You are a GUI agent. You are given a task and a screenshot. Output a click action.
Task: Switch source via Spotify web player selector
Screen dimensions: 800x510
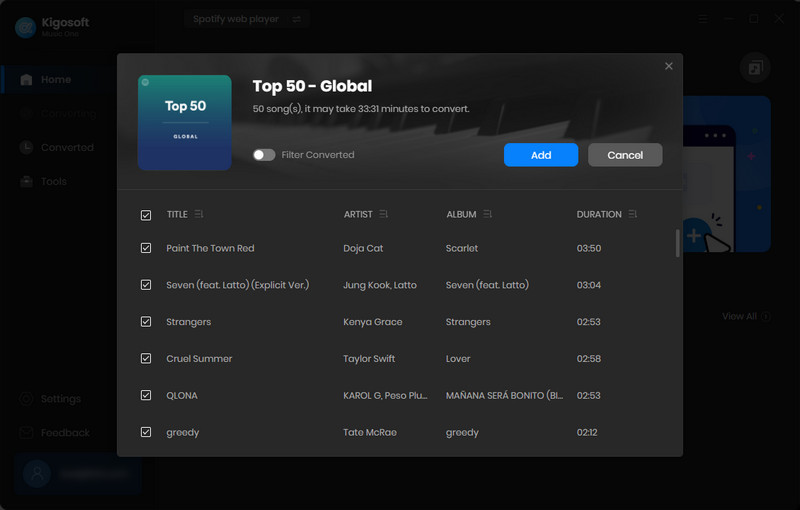pyautogui.click(x=246, y=19)
